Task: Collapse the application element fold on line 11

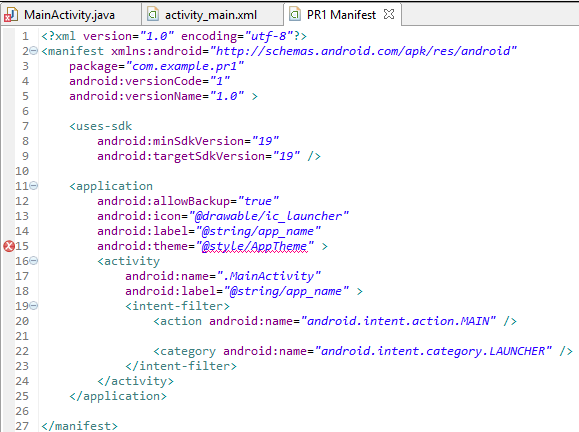Action: [34, 185]
